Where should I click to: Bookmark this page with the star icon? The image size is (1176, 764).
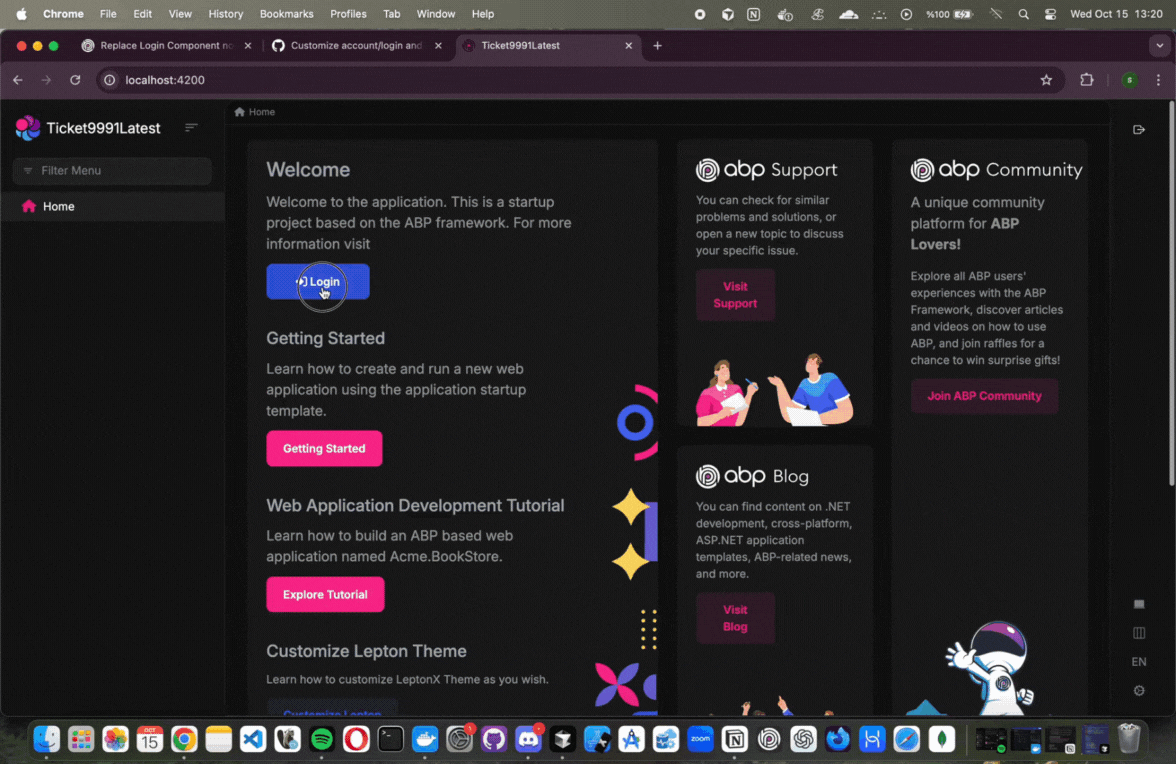pos(1046,80)
